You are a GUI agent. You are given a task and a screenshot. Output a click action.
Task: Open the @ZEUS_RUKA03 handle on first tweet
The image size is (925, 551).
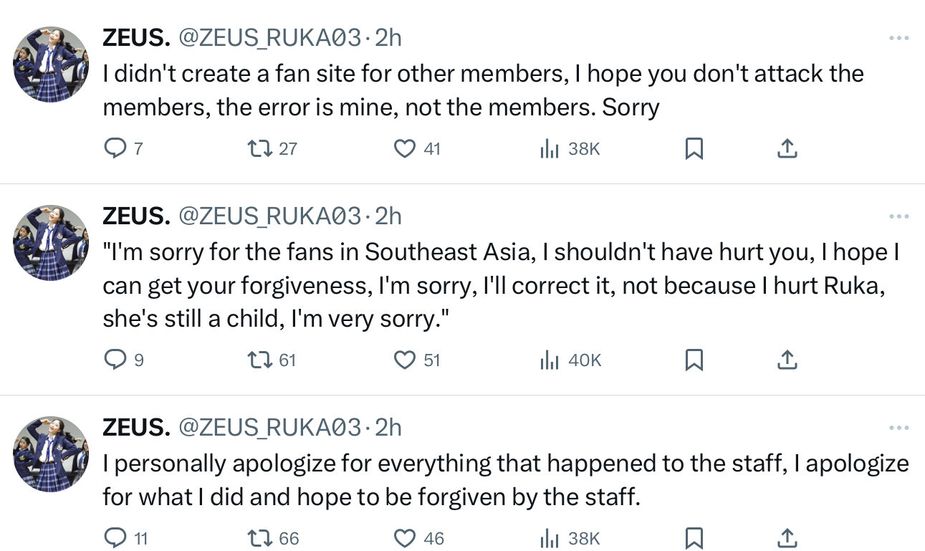(x=269, y=38)
